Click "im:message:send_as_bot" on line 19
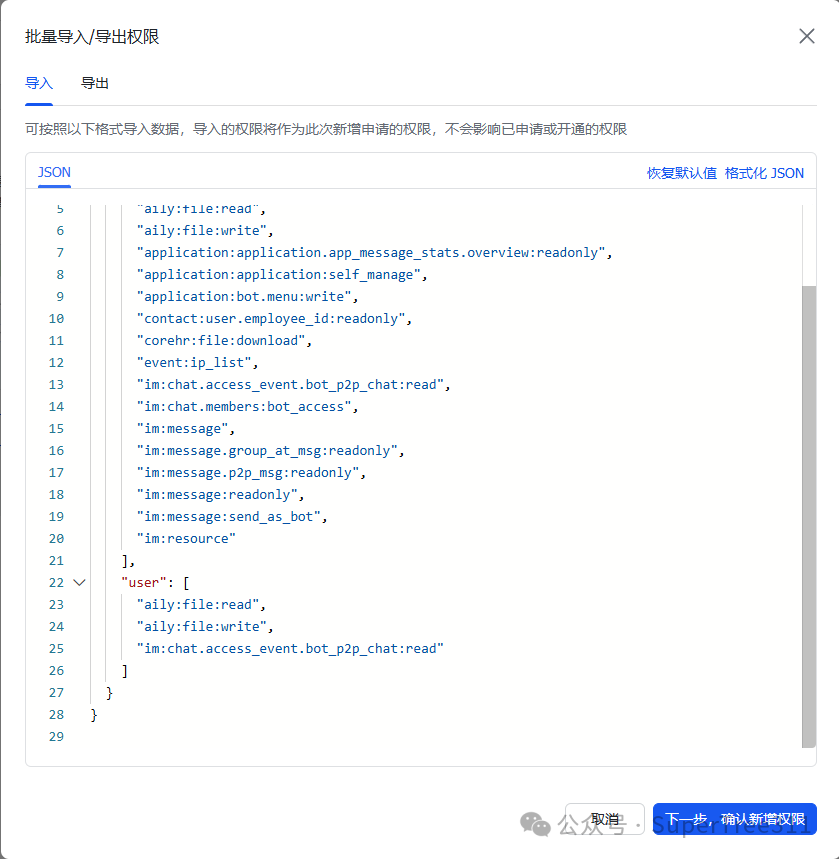The width and height of the screenshot is (839, 859). [x=229, y=517]
